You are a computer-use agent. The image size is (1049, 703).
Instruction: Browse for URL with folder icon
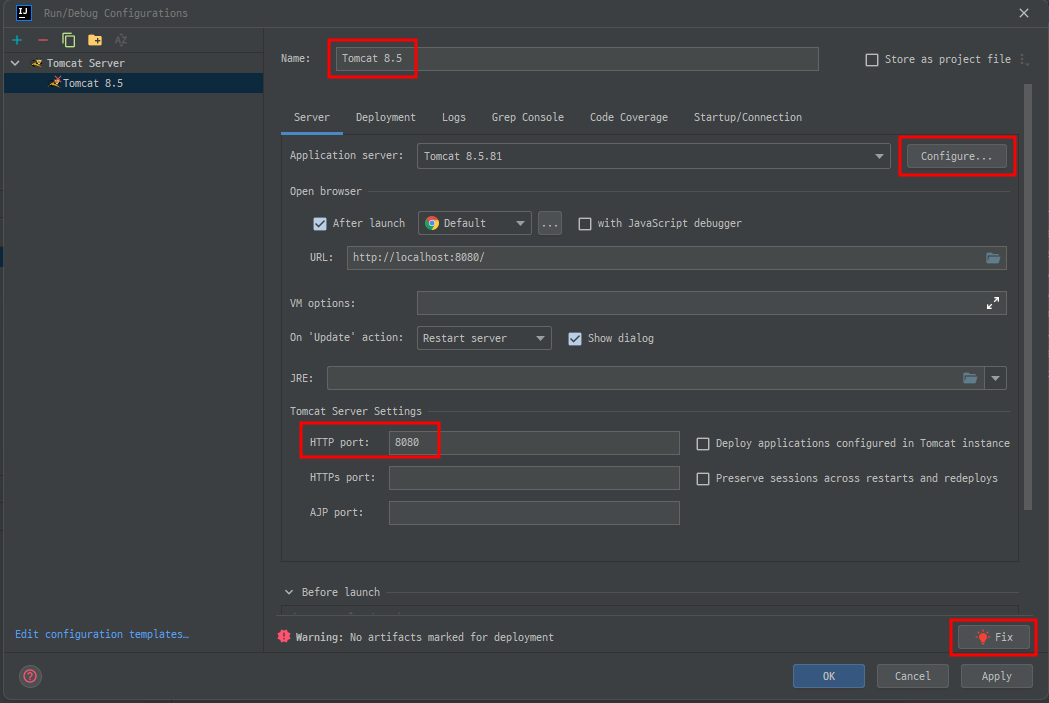tap(993, 258)
